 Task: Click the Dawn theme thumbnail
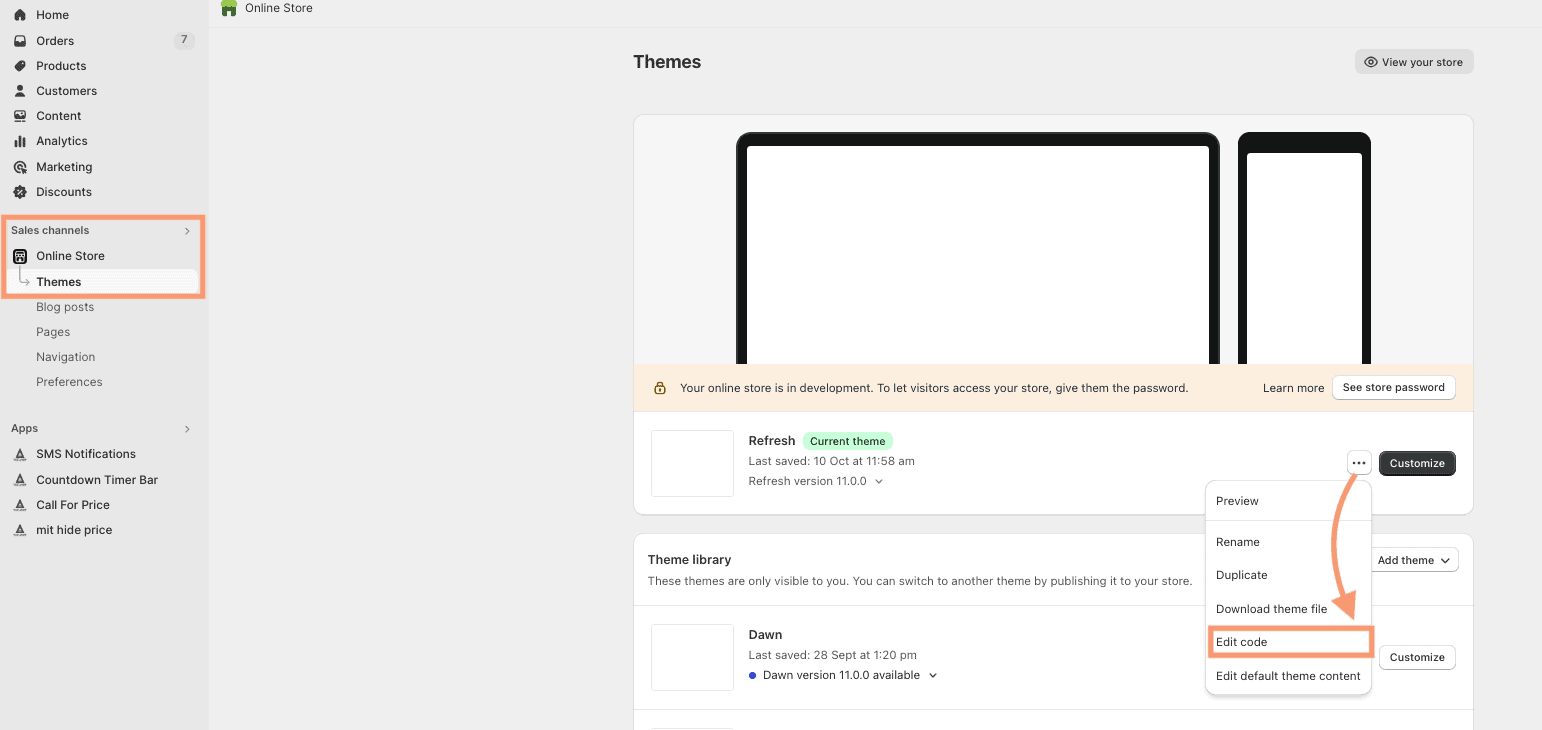coord(692,657)
